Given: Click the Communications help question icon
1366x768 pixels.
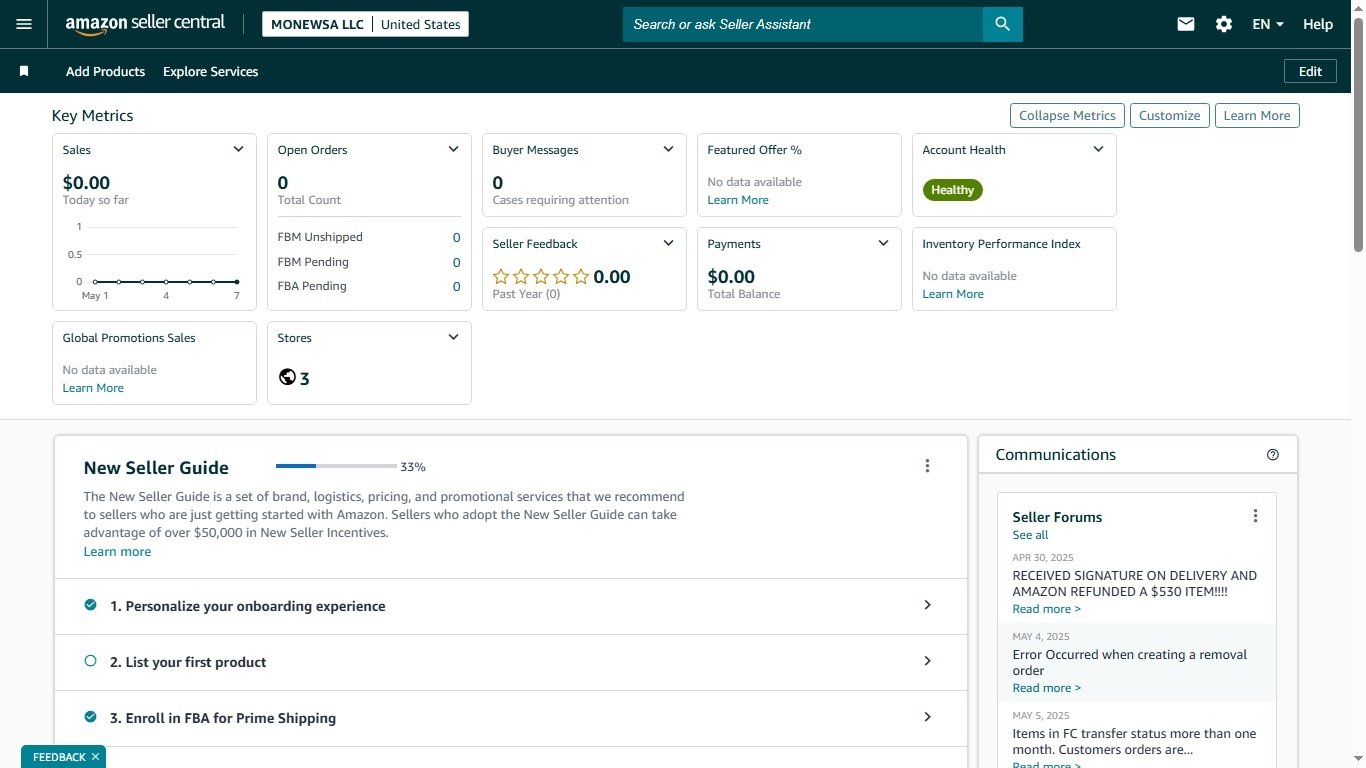Looking at the screenshot, I should [1273, 454].
